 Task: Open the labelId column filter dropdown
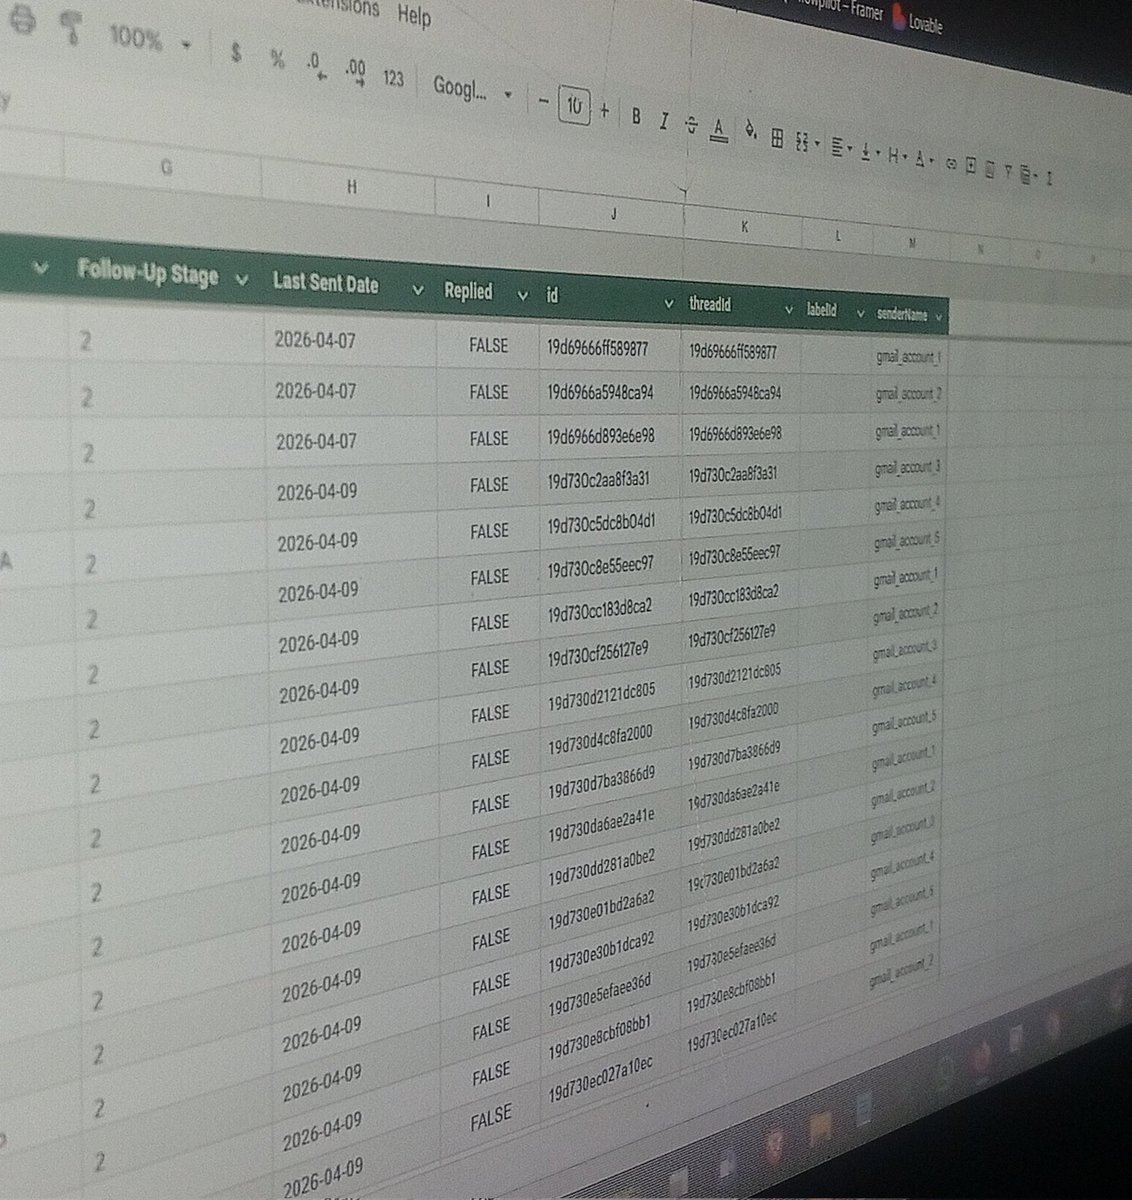(x=860, y=313)
